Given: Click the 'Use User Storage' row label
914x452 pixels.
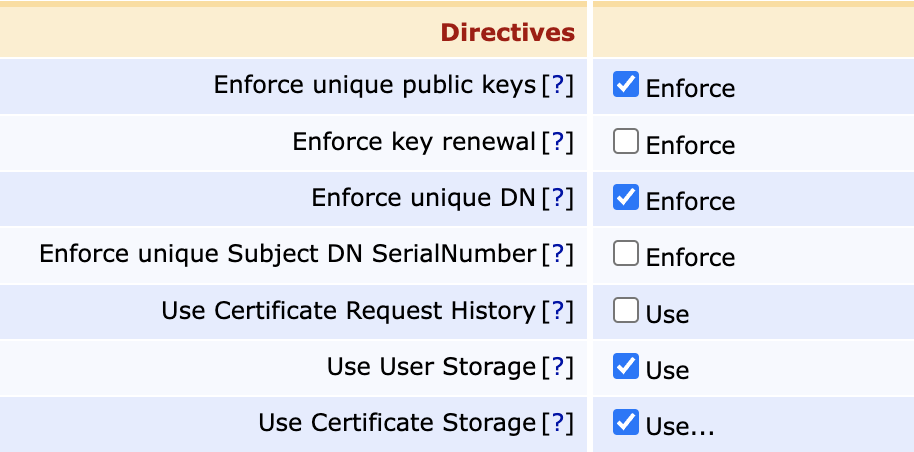Looking at the screenshot, I should coord(431,367).
